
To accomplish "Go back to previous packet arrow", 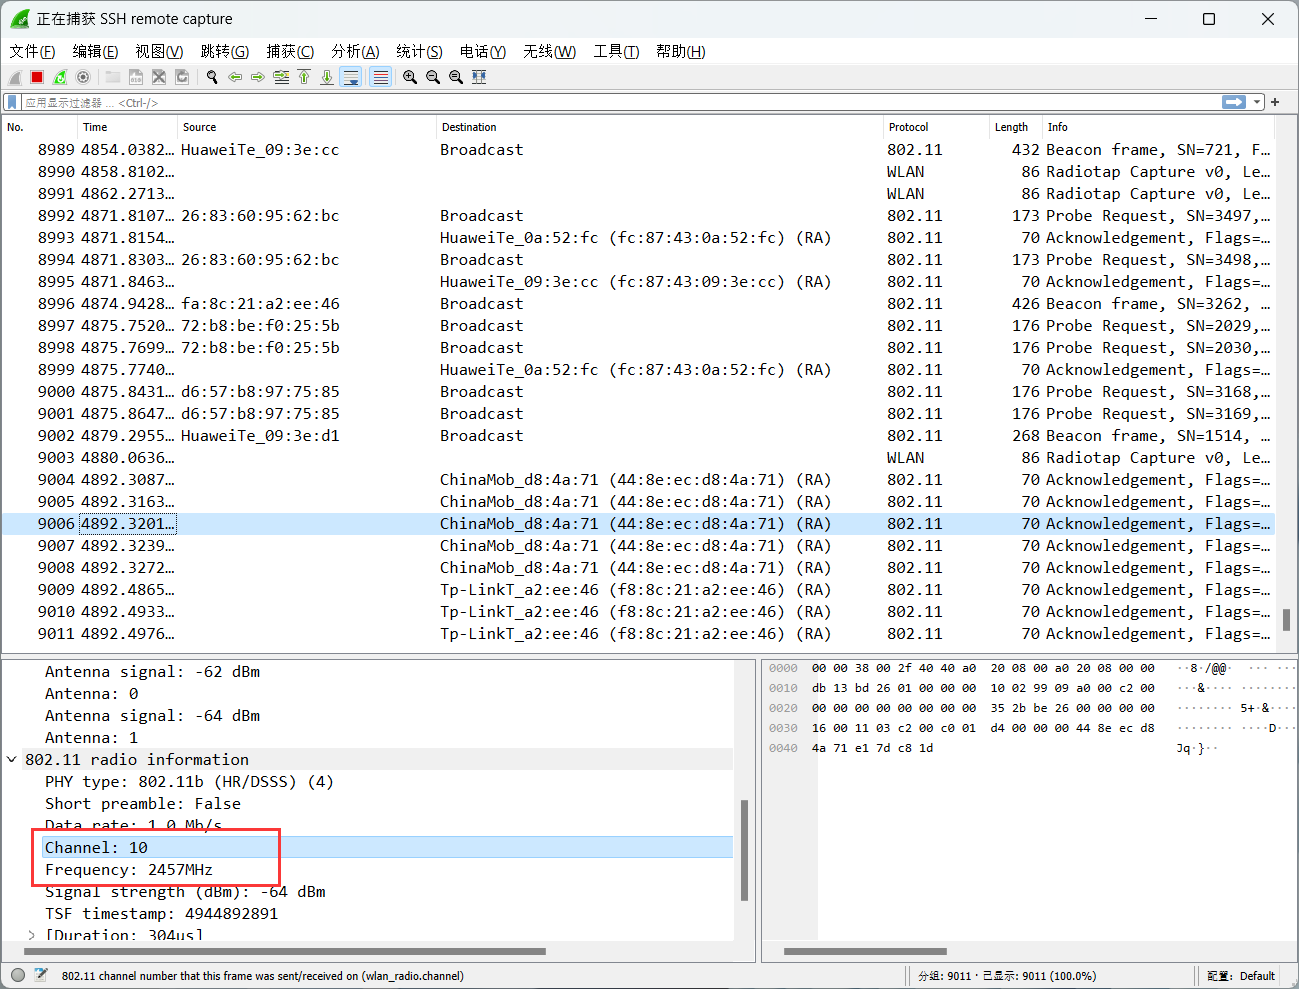I will point(235,77).
